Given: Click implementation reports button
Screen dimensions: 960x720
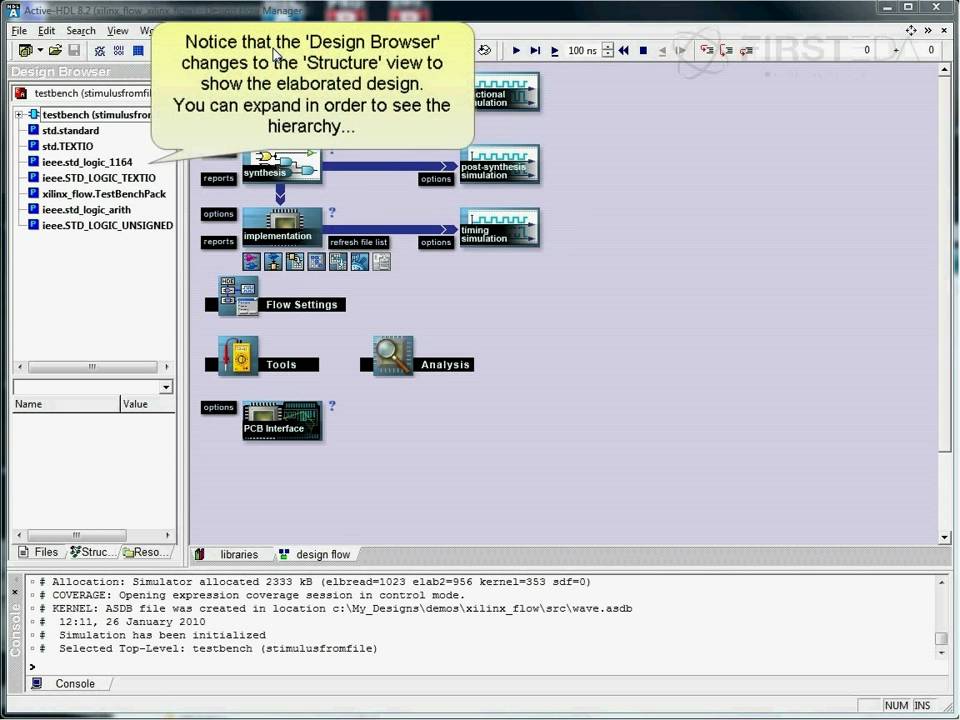Looking at the screenshot, I should pyautogui.click(x=219, y=242).
